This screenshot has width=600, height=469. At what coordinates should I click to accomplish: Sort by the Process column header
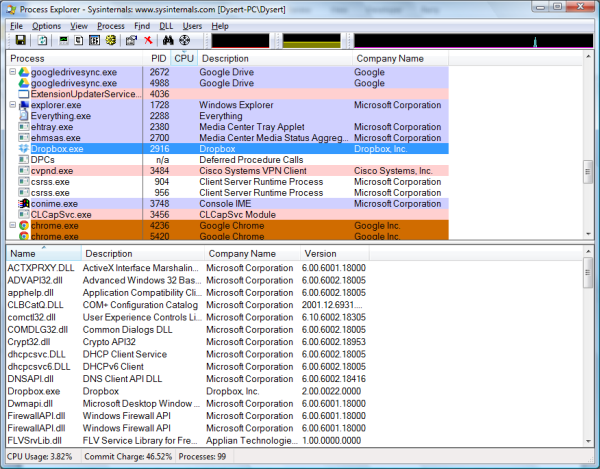(x=75, y=59)
